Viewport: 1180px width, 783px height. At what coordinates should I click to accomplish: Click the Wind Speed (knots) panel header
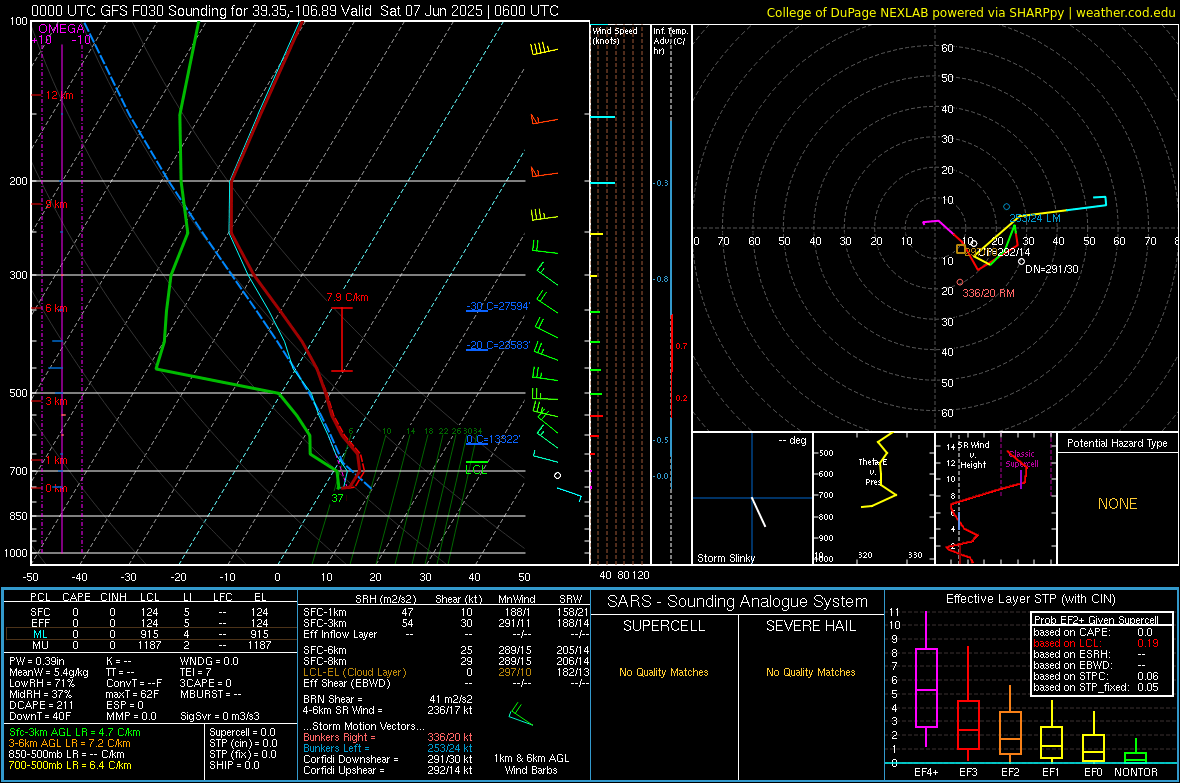click(615, 35)
